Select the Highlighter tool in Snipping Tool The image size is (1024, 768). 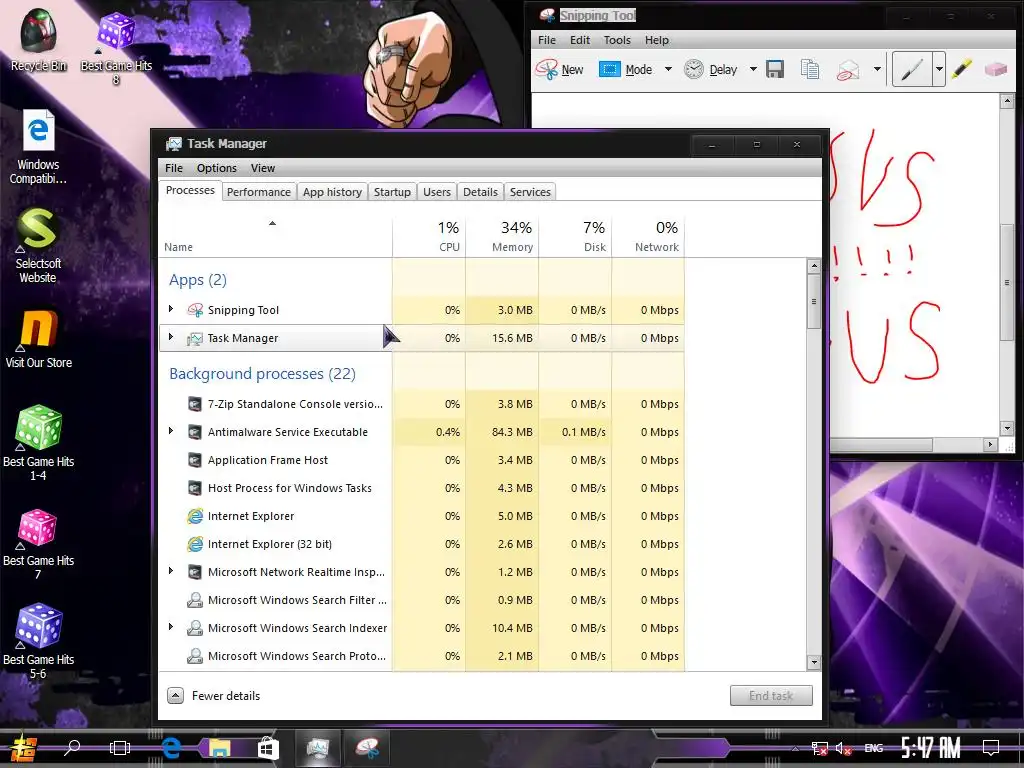click(961, 69)
